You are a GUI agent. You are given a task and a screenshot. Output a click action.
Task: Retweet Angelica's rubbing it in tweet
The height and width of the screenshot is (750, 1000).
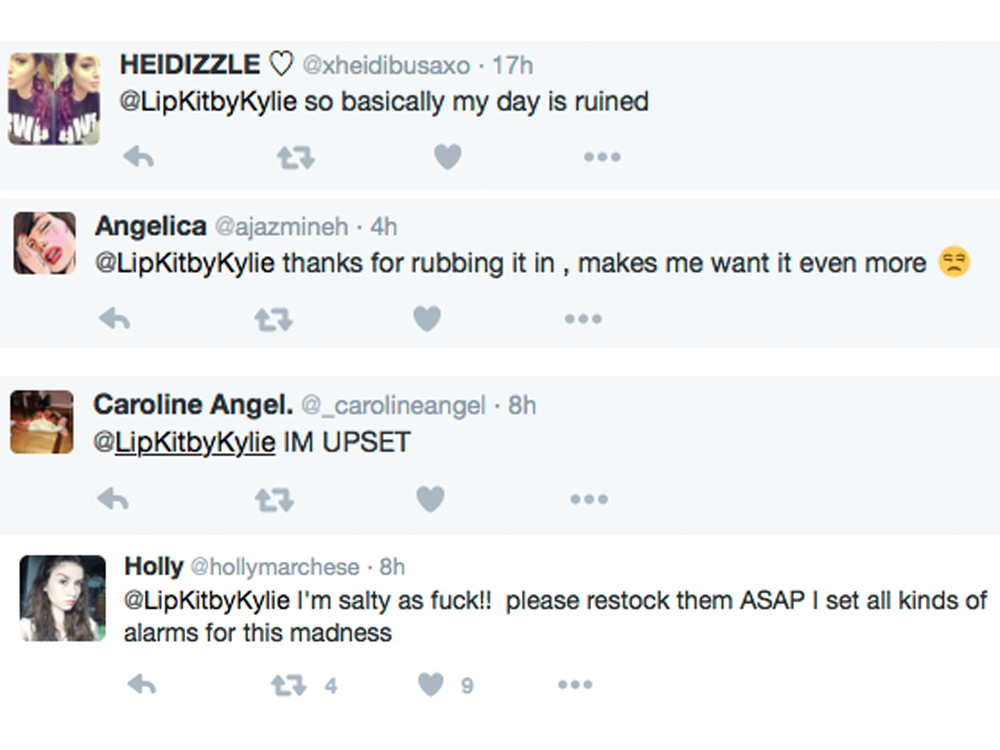coord(272,319)
